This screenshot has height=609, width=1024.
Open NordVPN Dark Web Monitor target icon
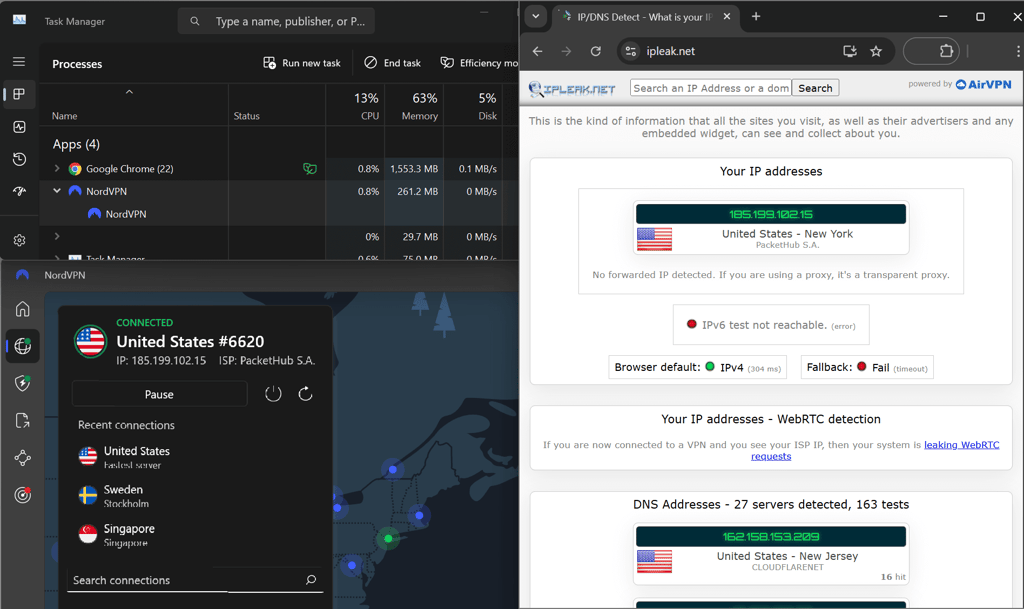point(23,495)
